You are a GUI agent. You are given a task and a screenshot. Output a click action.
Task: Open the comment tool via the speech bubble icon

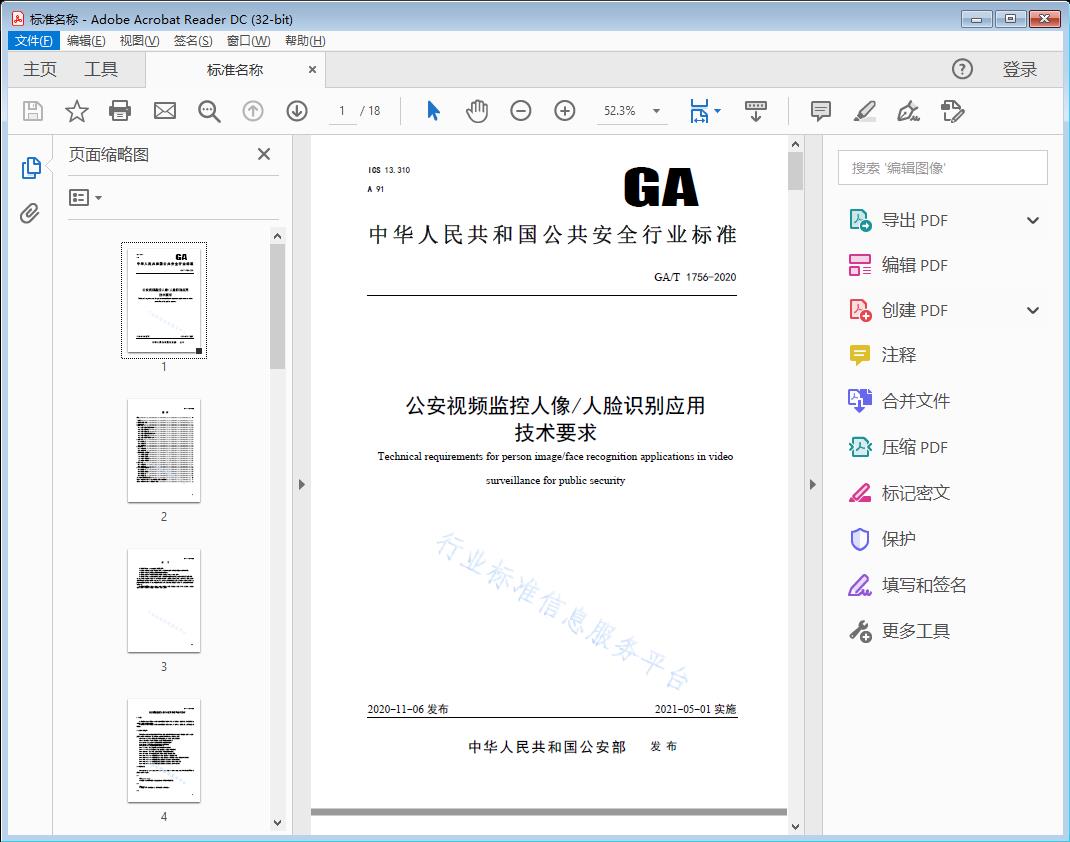[820, 111]
